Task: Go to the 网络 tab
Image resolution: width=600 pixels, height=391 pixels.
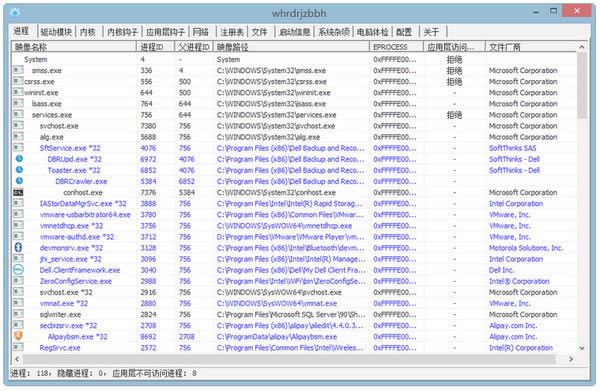Action: click(201, 32)
